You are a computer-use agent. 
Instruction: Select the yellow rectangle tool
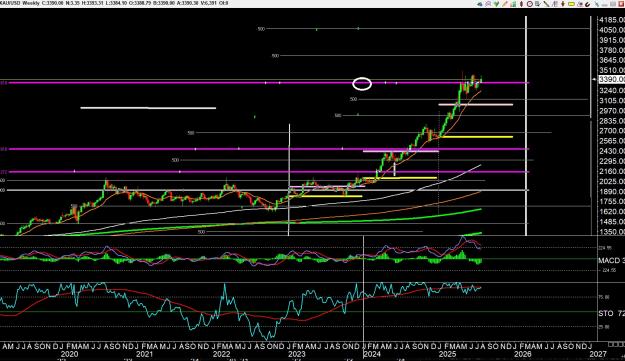[571, 4]
